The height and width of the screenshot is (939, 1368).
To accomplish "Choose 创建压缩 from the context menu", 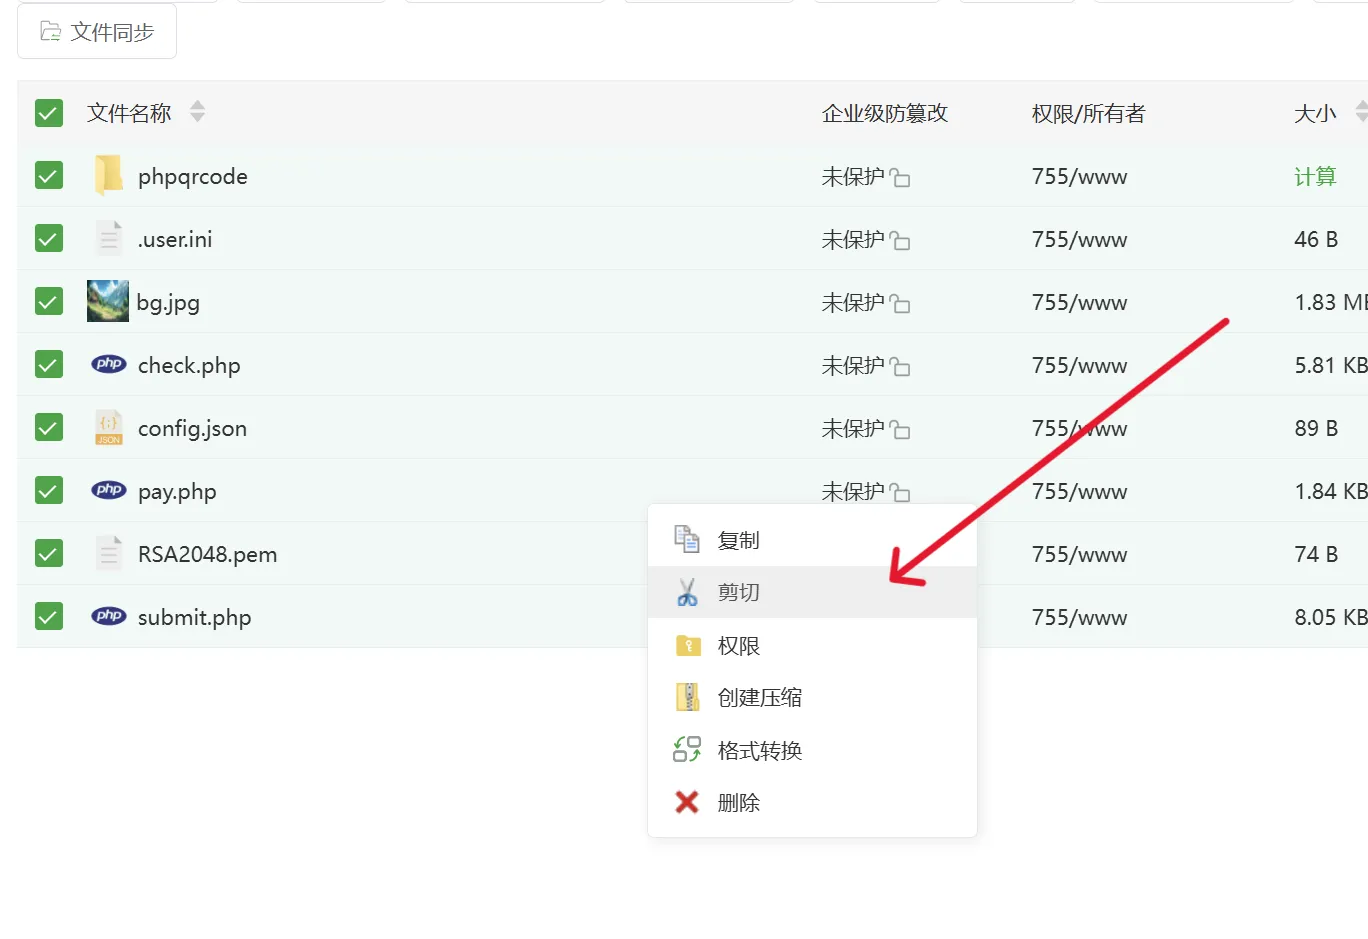I will pos(759,698).
